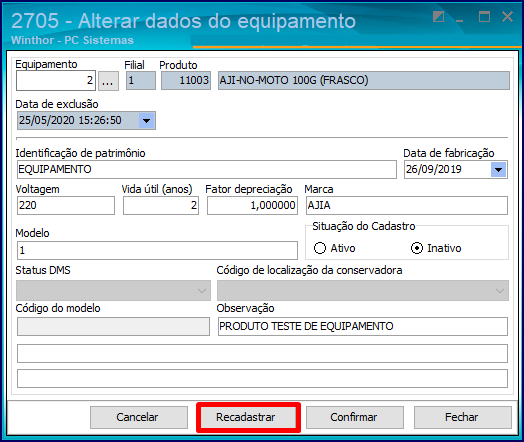The image size is (524, 442).
Task: Edit the Vida útil (anos) field
Action: click(161, 205)
